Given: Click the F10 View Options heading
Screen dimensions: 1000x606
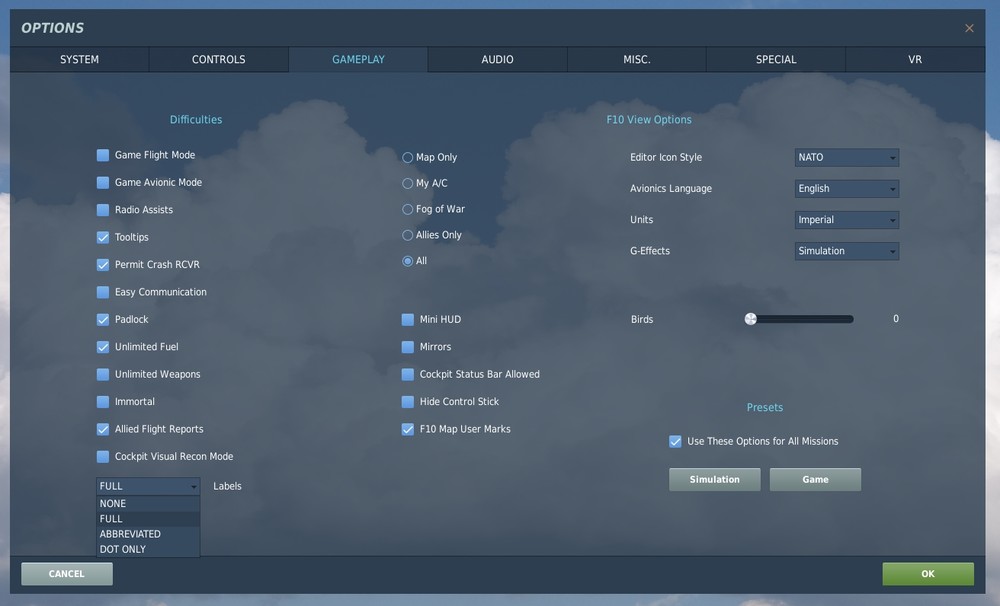Looking at the screenshot, I should click(x=649, y=120).
